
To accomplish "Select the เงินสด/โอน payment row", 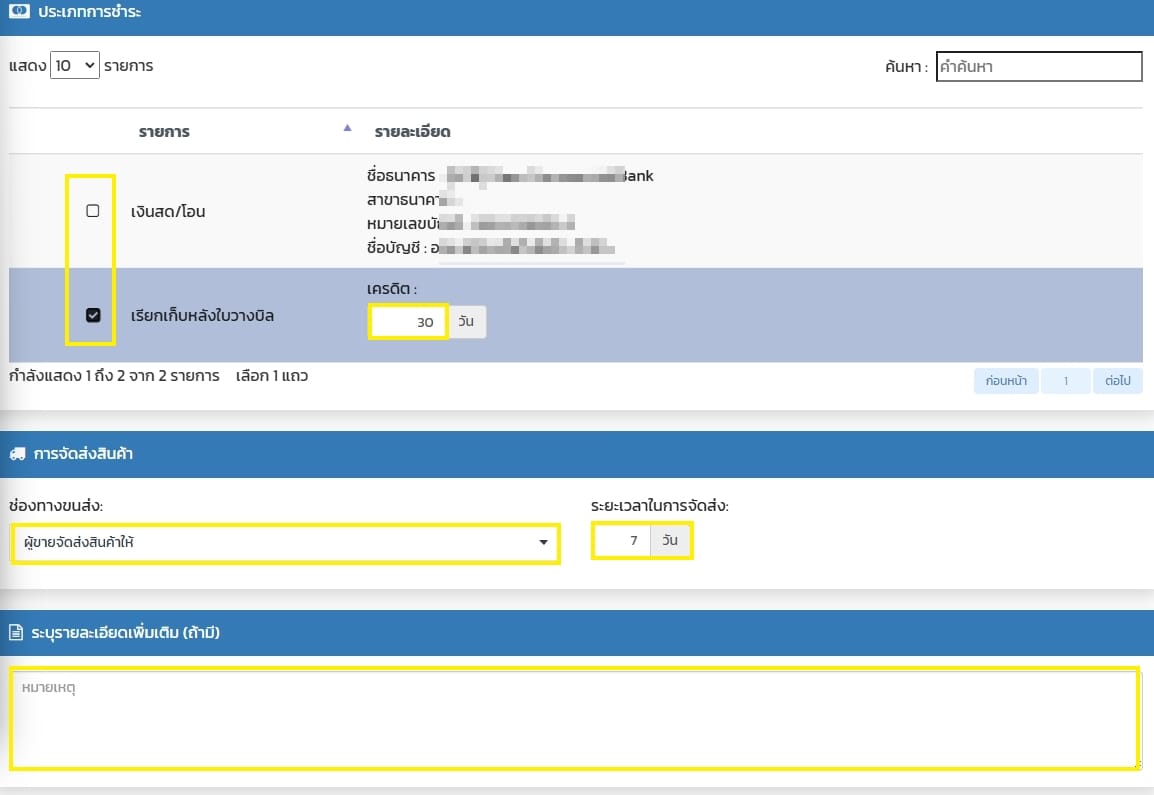I will click(x=168, y=211).
